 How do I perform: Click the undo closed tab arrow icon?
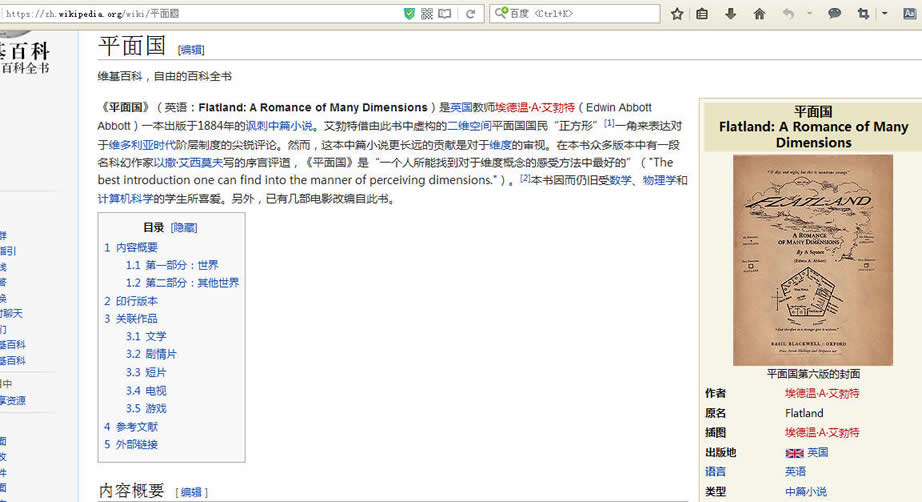tap(788, 14)
